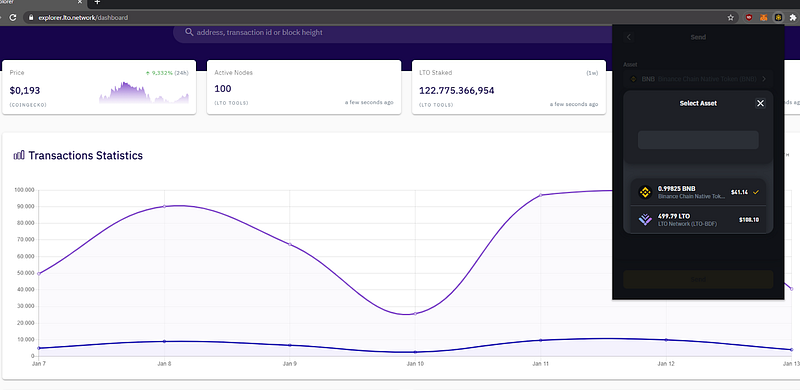
Task: Open the Binance Chain Wallet extension icon
Action: click(x=778, y=17)
